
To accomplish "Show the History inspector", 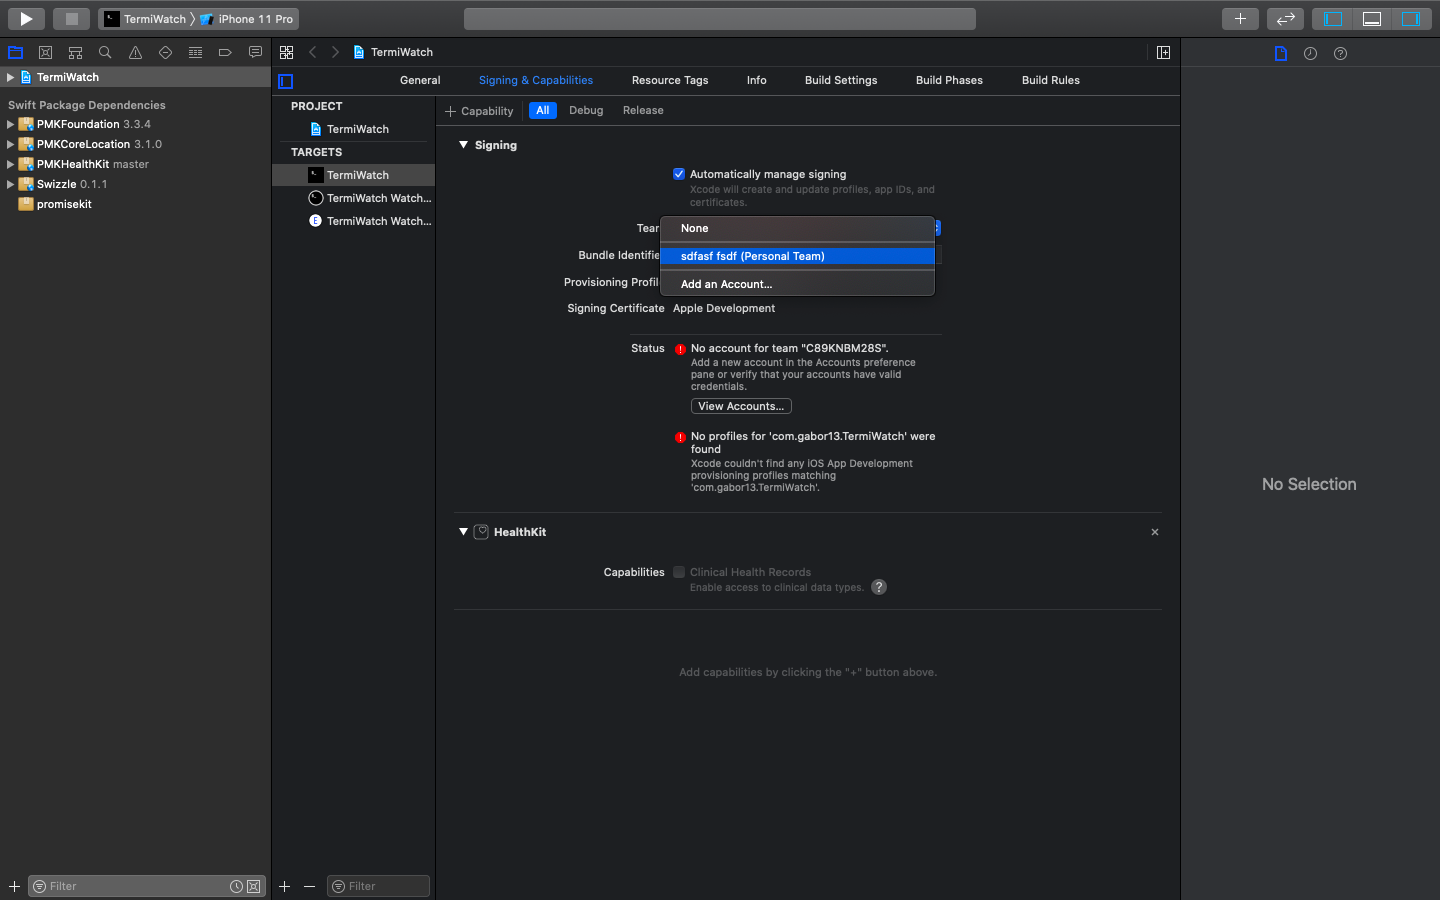I will pyautogui.click(x=1310, y=53).
